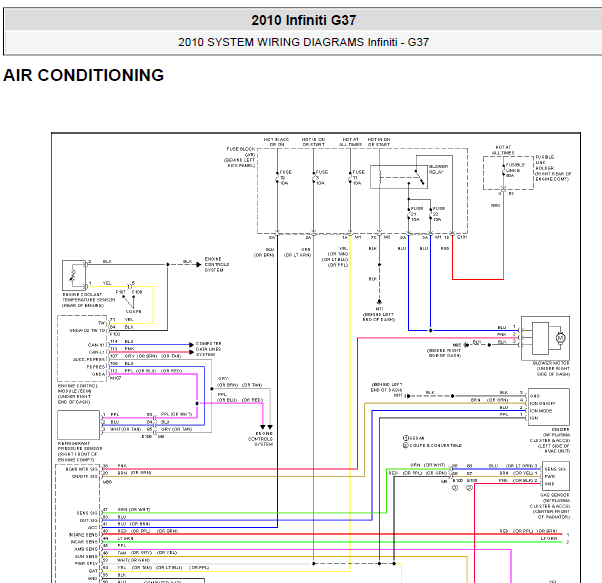The image size is (602, 583).
Task: Click the Fuse 19 10A symbol
Action: 277,177
